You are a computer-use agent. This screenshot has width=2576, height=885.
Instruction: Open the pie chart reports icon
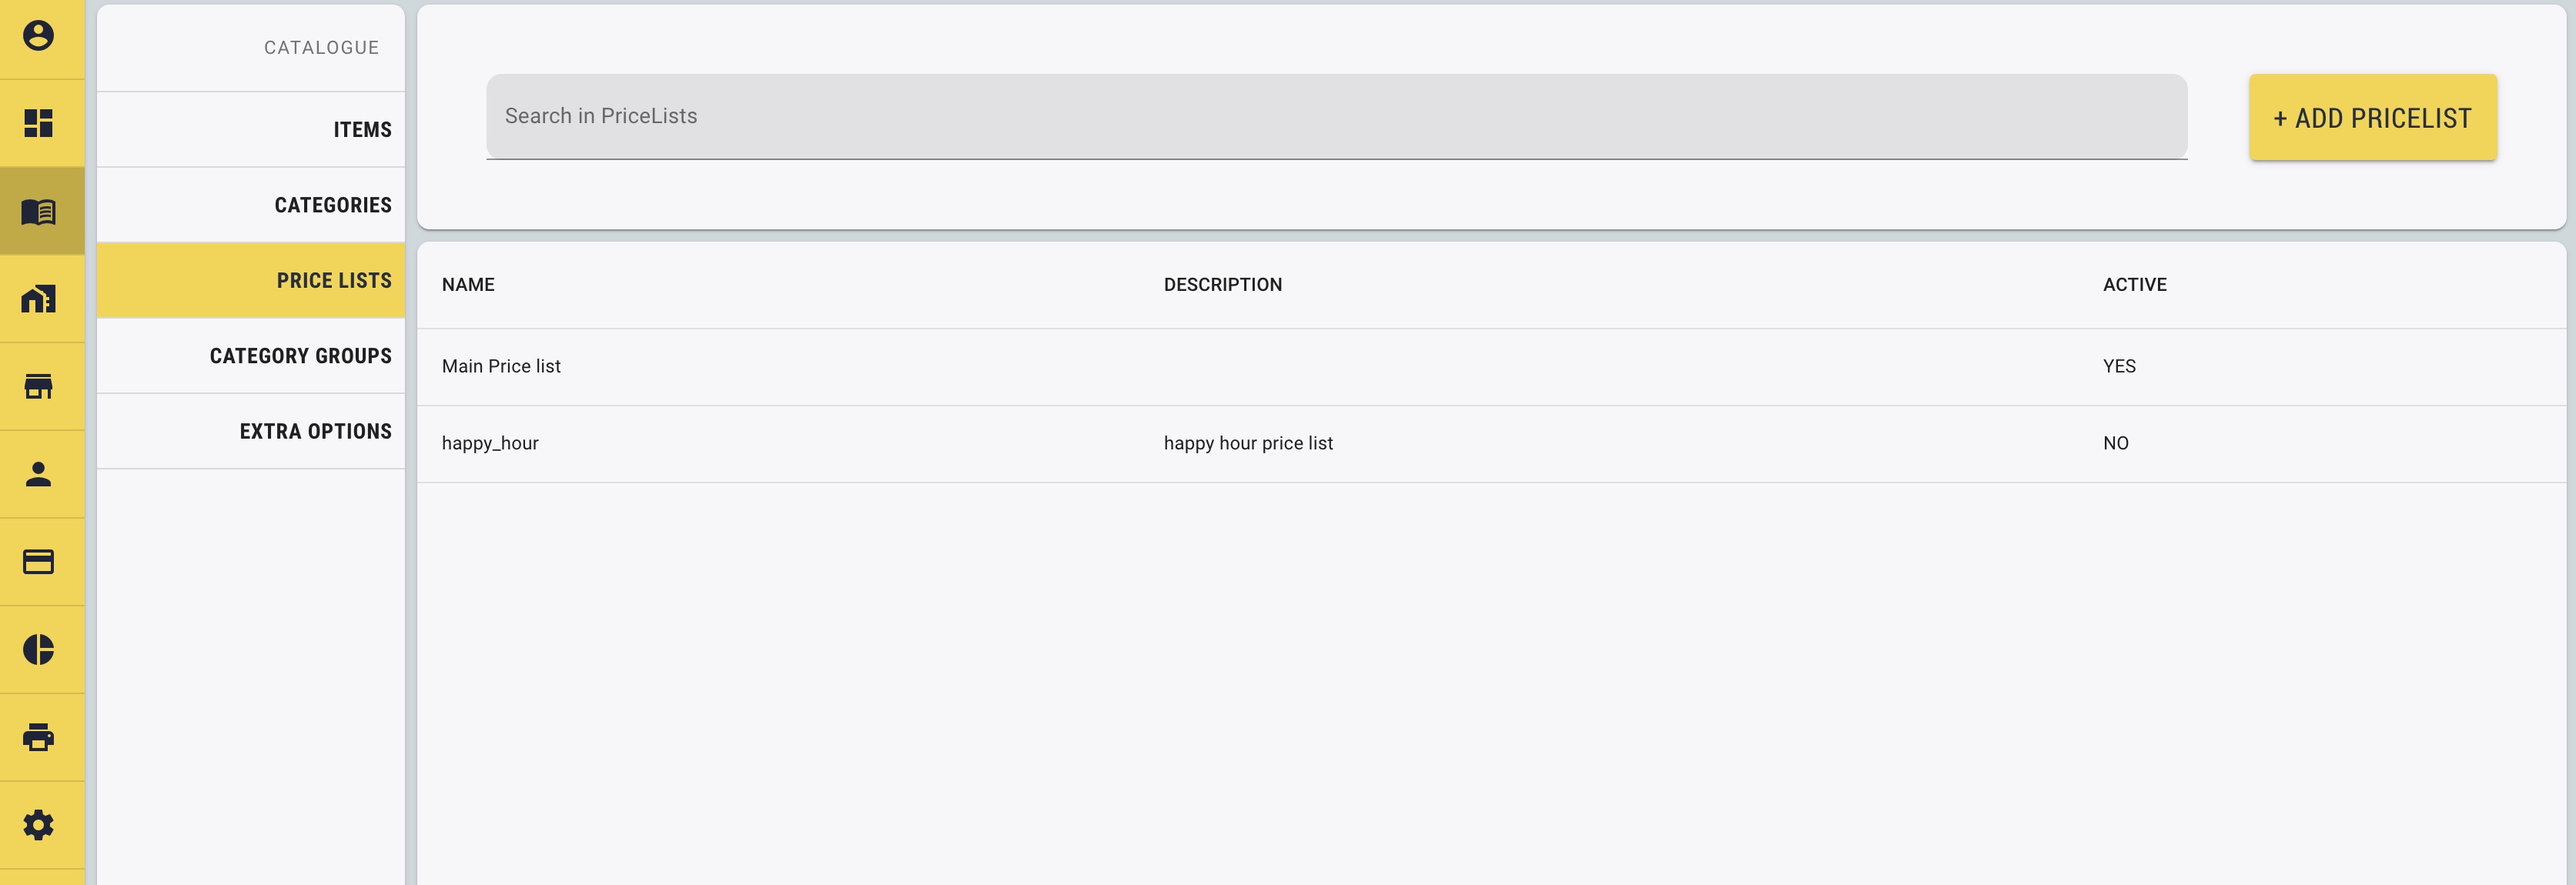(40, 649)
